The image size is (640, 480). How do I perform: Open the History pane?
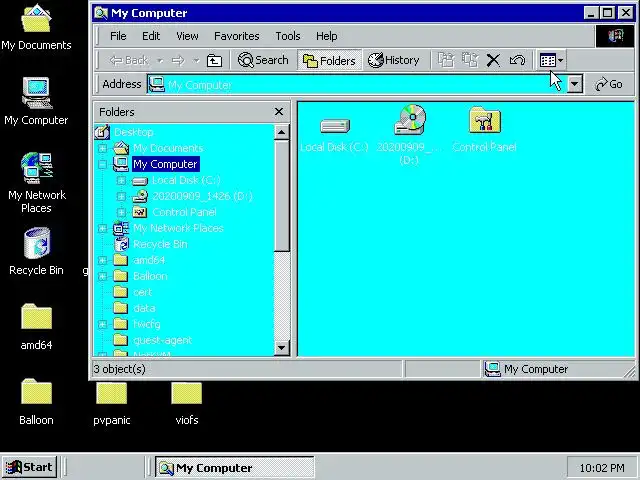394,60
